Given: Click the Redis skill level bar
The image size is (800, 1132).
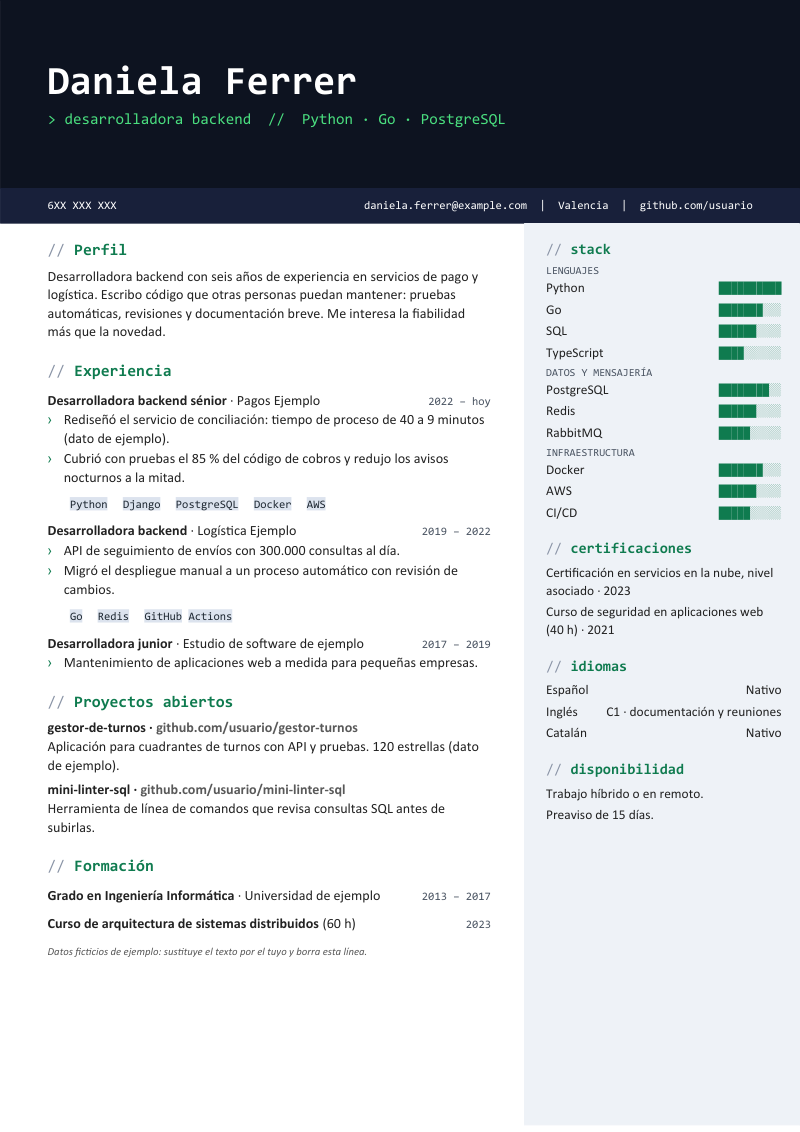Looking at the screenshot, I should [749, 412].
